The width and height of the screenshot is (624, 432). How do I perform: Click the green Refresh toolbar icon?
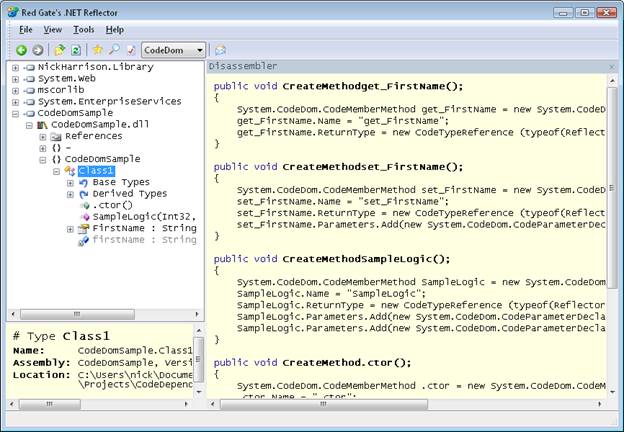tap(76, 50)
